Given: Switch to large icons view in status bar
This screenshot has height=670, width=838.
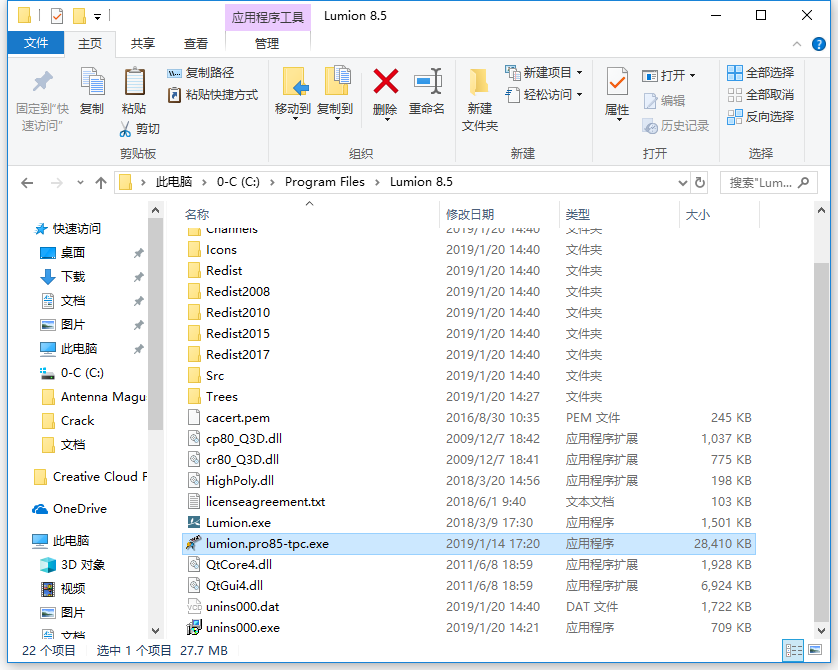Looking at the screenshot, I should [x=815, y=650].
